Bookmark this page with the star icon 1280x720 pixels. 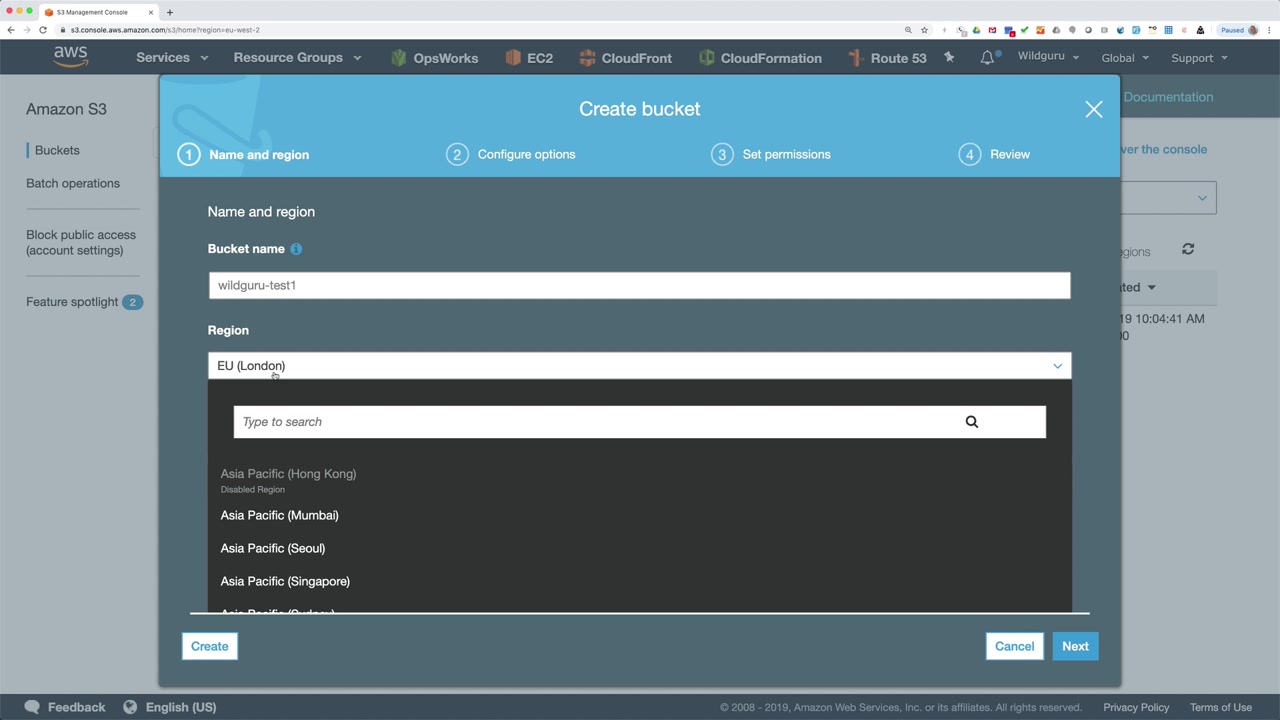(x=924, y=30)
